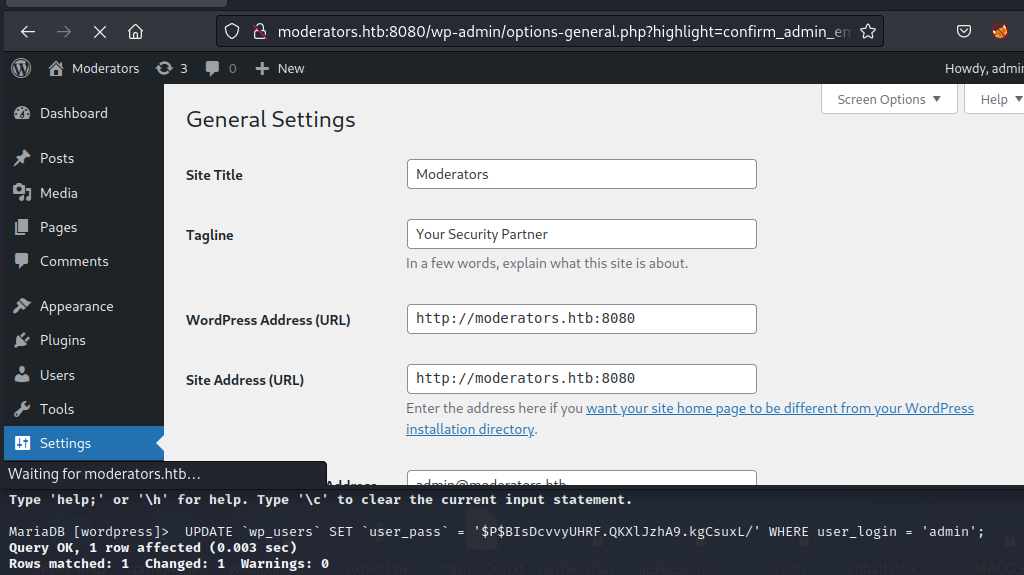Click the Tagline text field
The width and height of the screenshot is (1024, 575).
tap(581, 234)
